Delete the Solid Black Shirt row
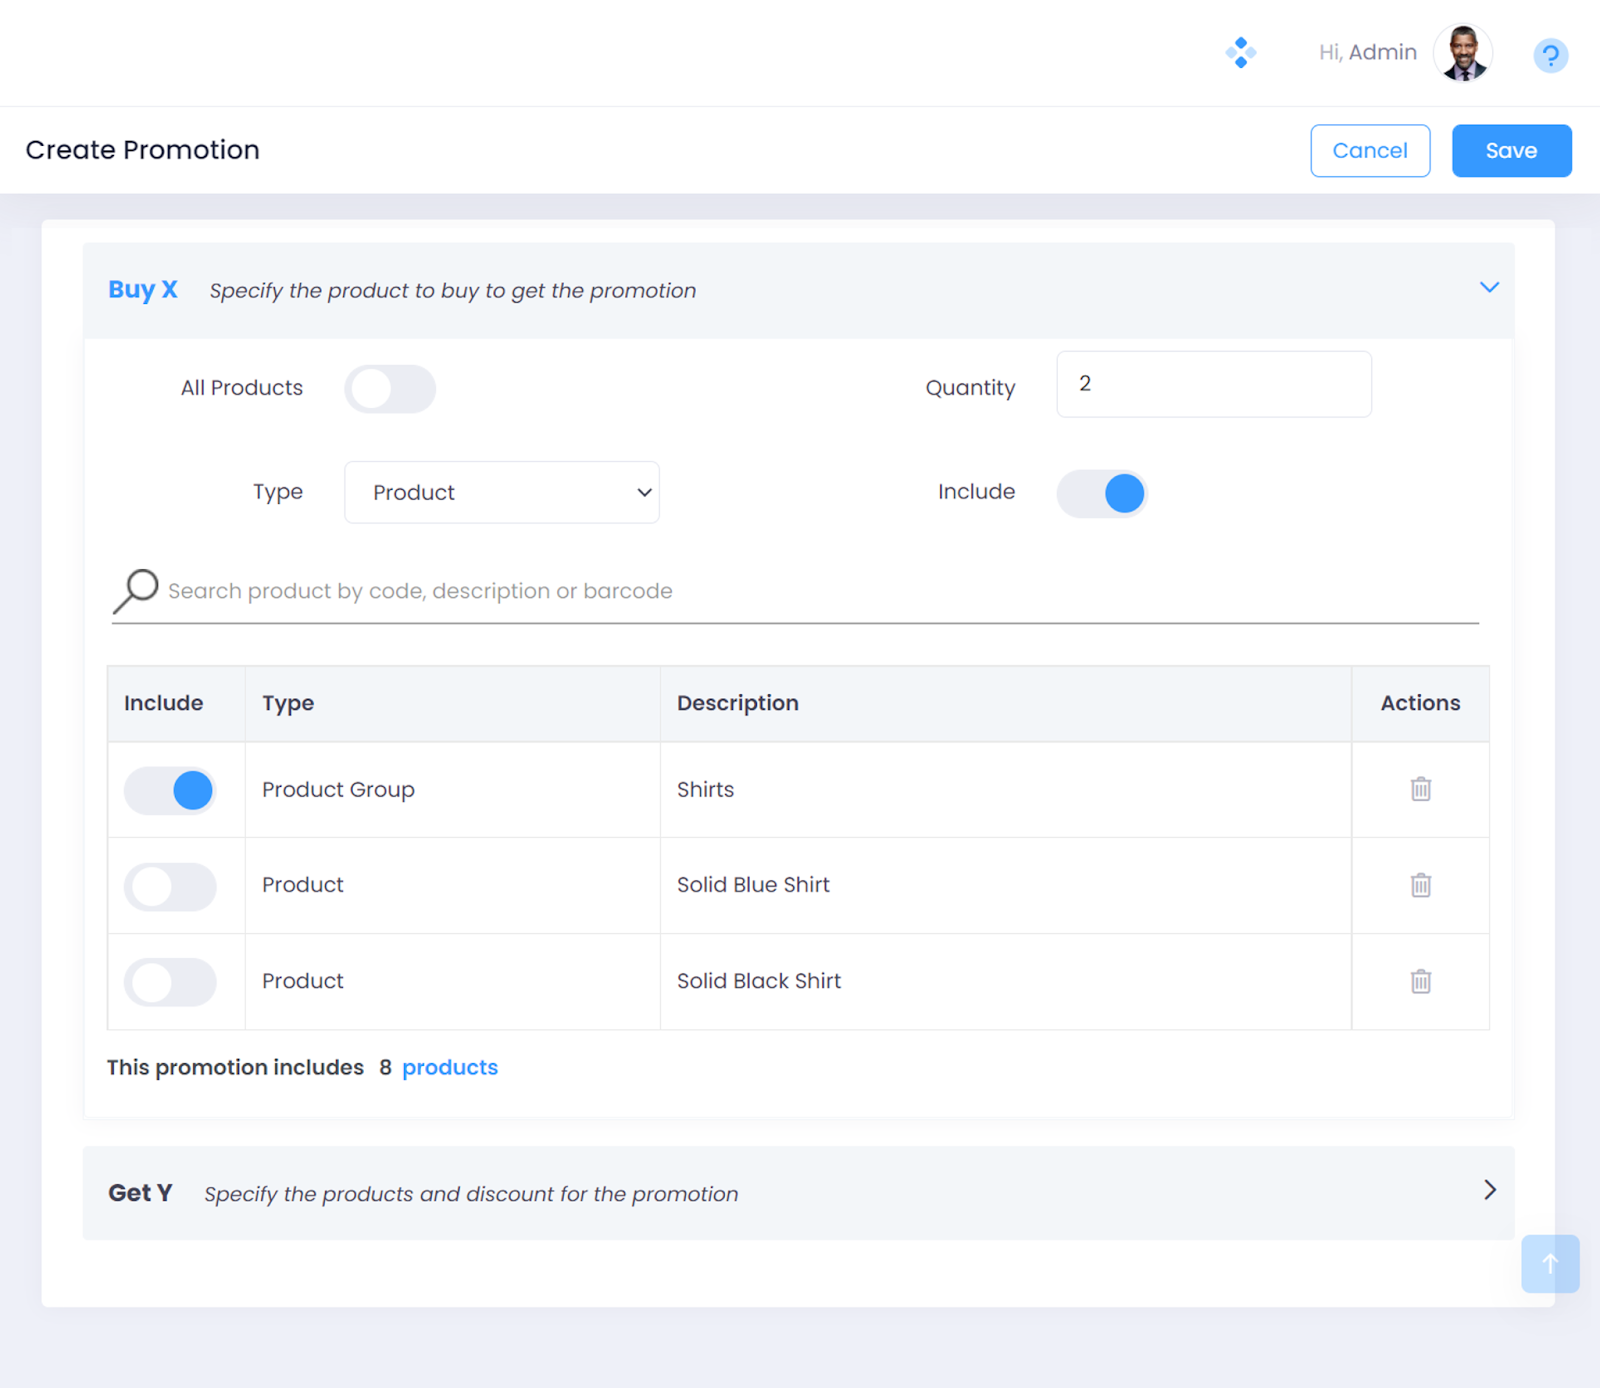 (1420, 981)
